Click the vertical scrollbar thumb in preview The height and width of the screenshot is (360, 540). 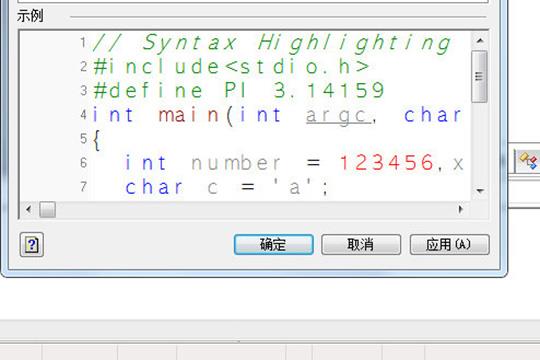(x=479, y=76)
